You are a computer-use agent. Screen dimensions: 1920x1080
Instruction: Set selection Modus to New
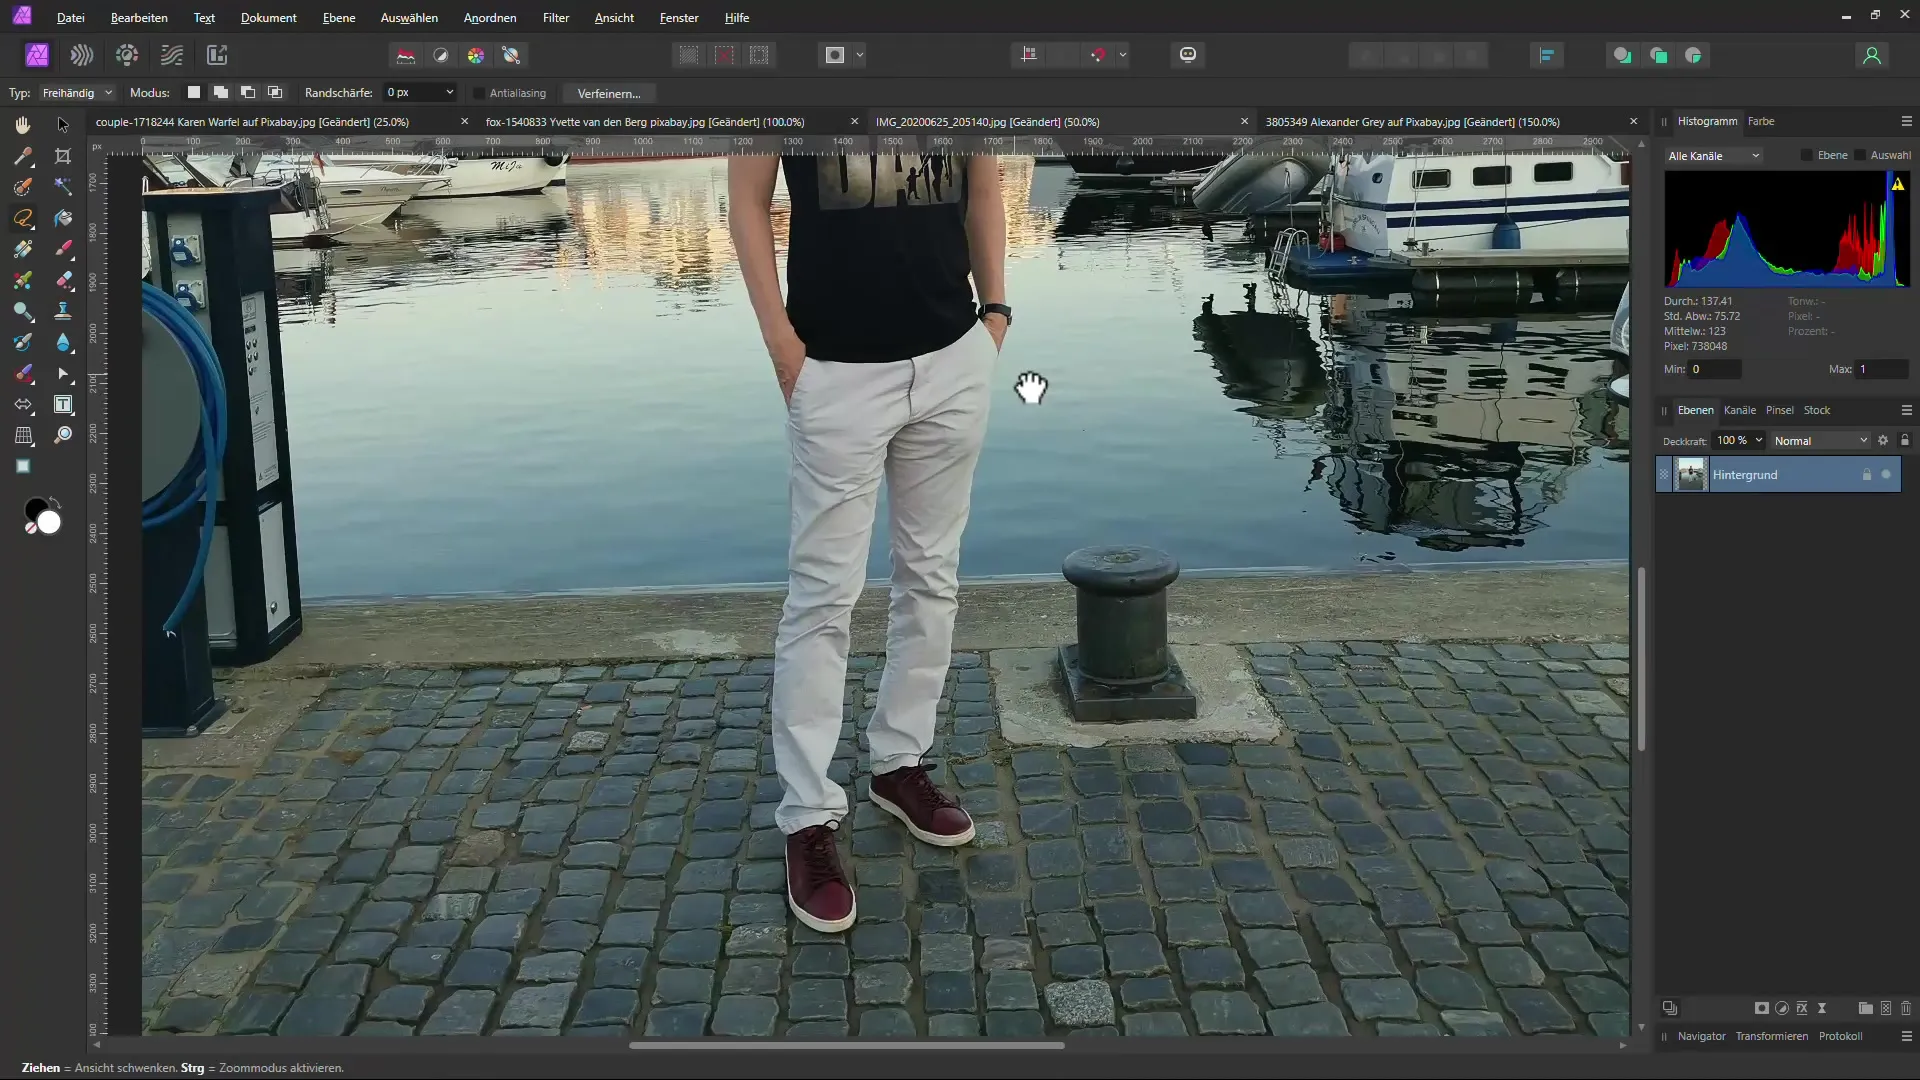[194, 93]
